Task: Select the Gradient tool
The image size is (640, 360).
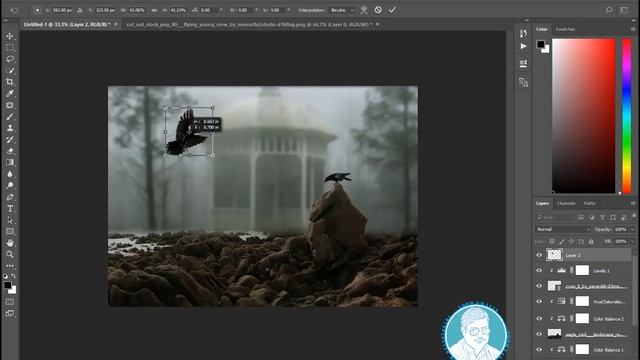Action: point(10,162)
